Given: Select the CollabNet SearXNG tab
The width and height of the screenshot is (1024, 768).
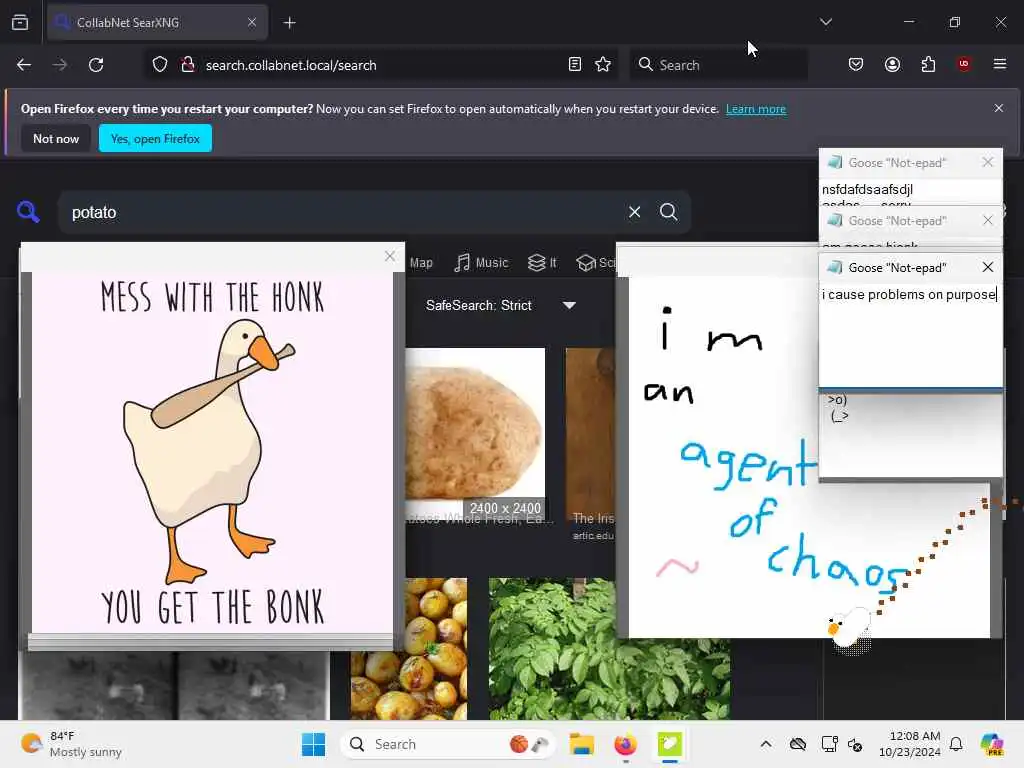Looking at the screenshot, I should click(157, 23).
